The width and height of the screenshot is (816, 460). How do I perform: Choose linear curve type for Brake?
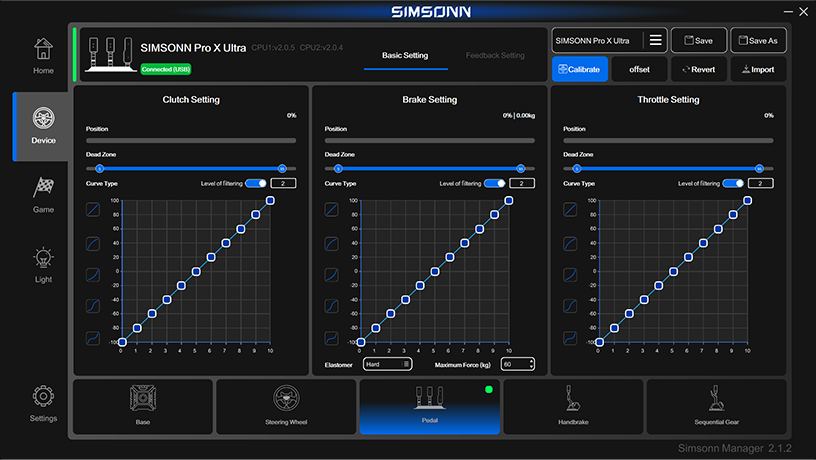tap(332, 210)
